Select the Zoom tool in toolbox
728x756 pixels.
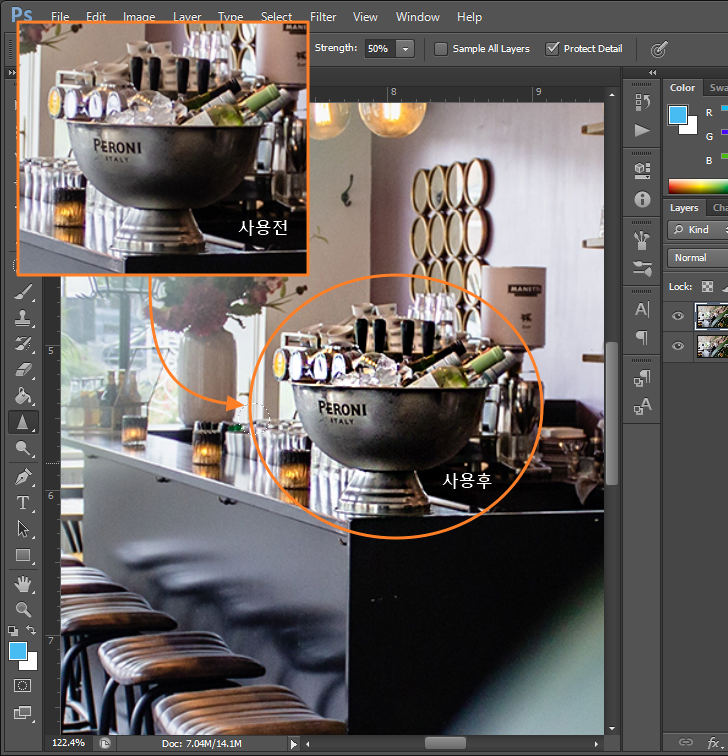tap(23, 609)
